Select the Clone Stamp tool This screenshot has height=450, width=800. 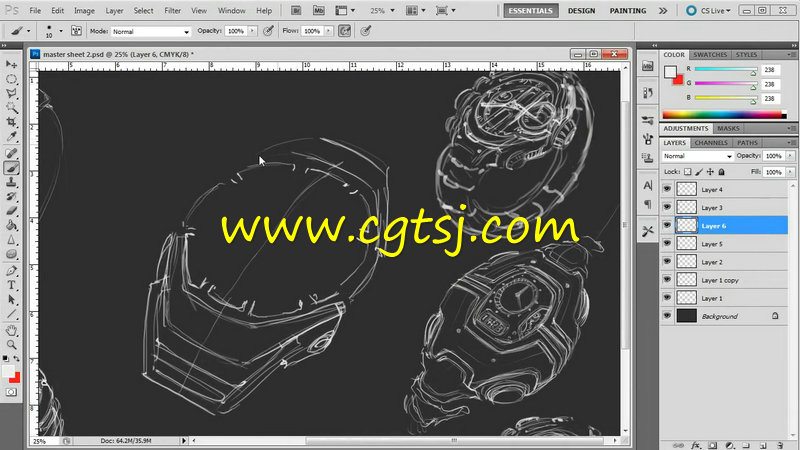tap(11, 182)
